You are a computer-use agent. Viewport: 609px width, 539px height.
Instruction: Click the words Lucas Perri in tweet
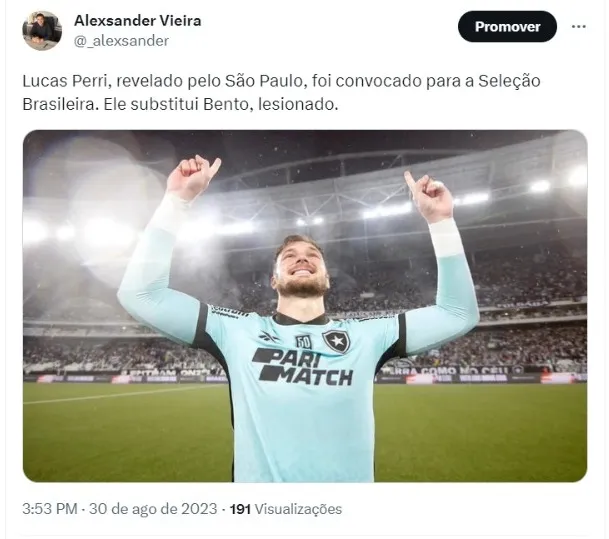[66, 81]
